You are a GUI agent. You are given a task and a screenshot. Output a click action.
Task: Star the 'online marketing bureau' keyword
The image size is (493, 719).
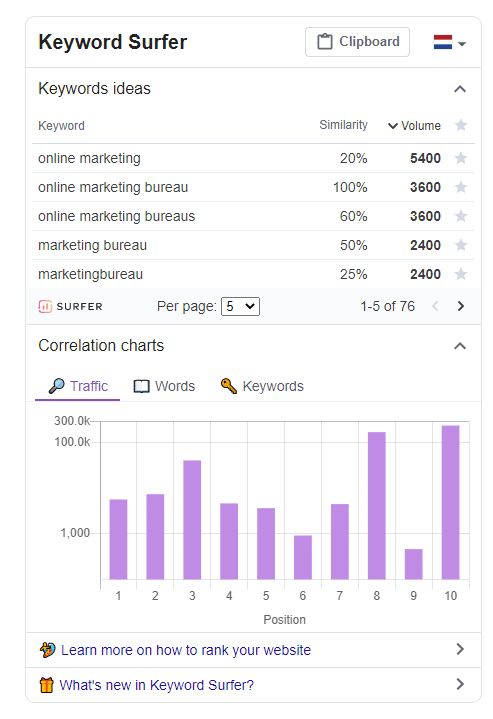pos(460,187)
